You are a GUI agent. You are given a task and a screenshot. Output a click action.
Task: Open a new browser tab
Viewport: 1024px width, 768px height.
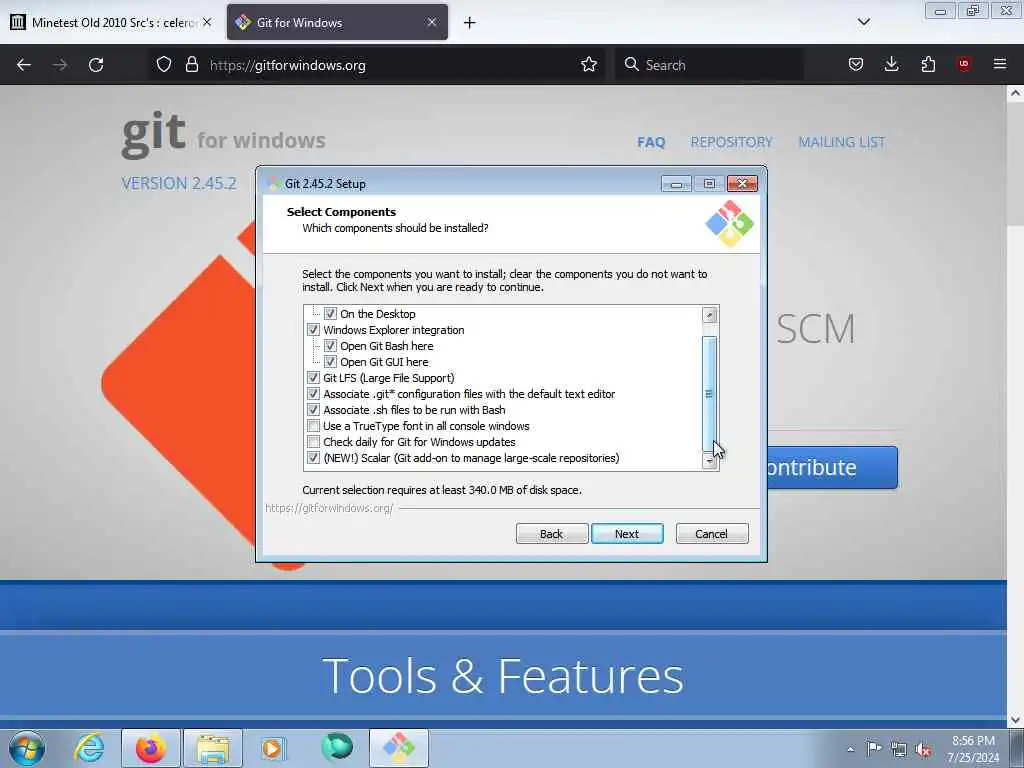click(x=470, y=23)
